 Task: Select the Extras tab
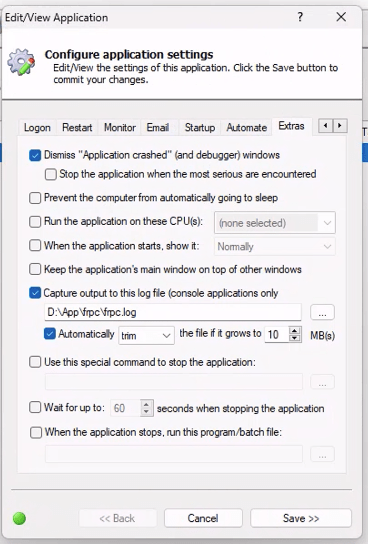[x=291, y=126]
